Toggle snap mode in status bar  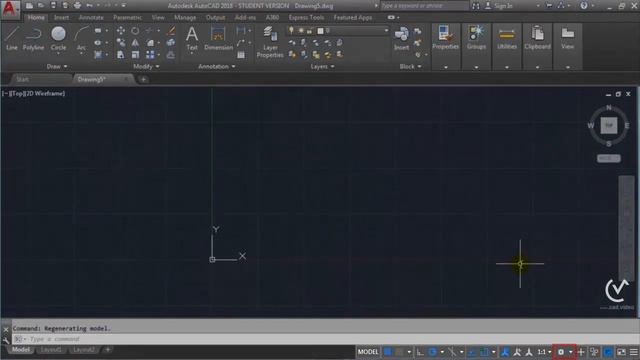[399, 352]
